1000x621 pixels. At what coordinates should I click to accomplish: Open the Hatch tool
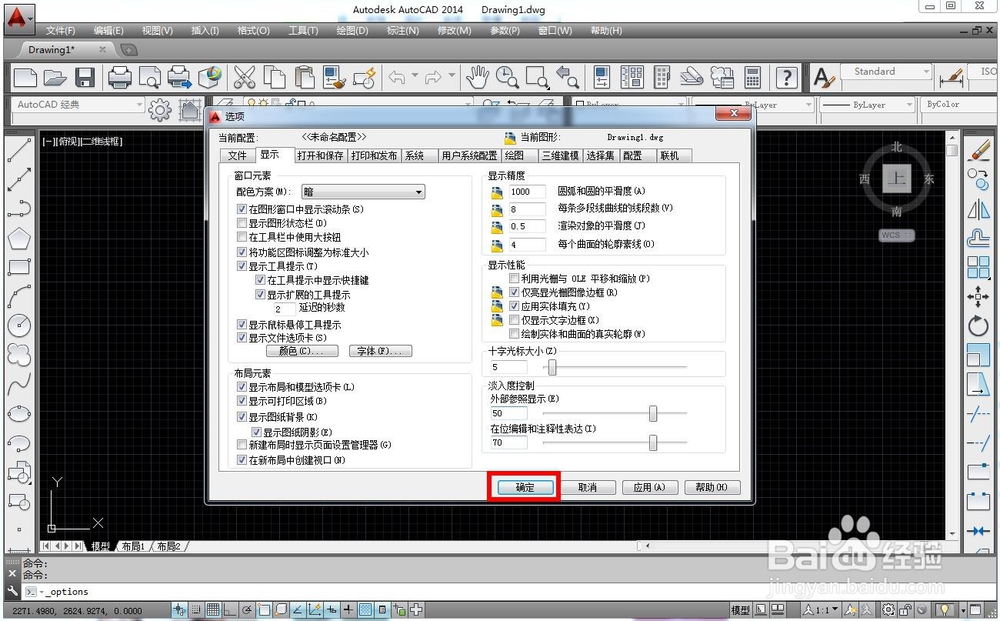pos(20,549)
